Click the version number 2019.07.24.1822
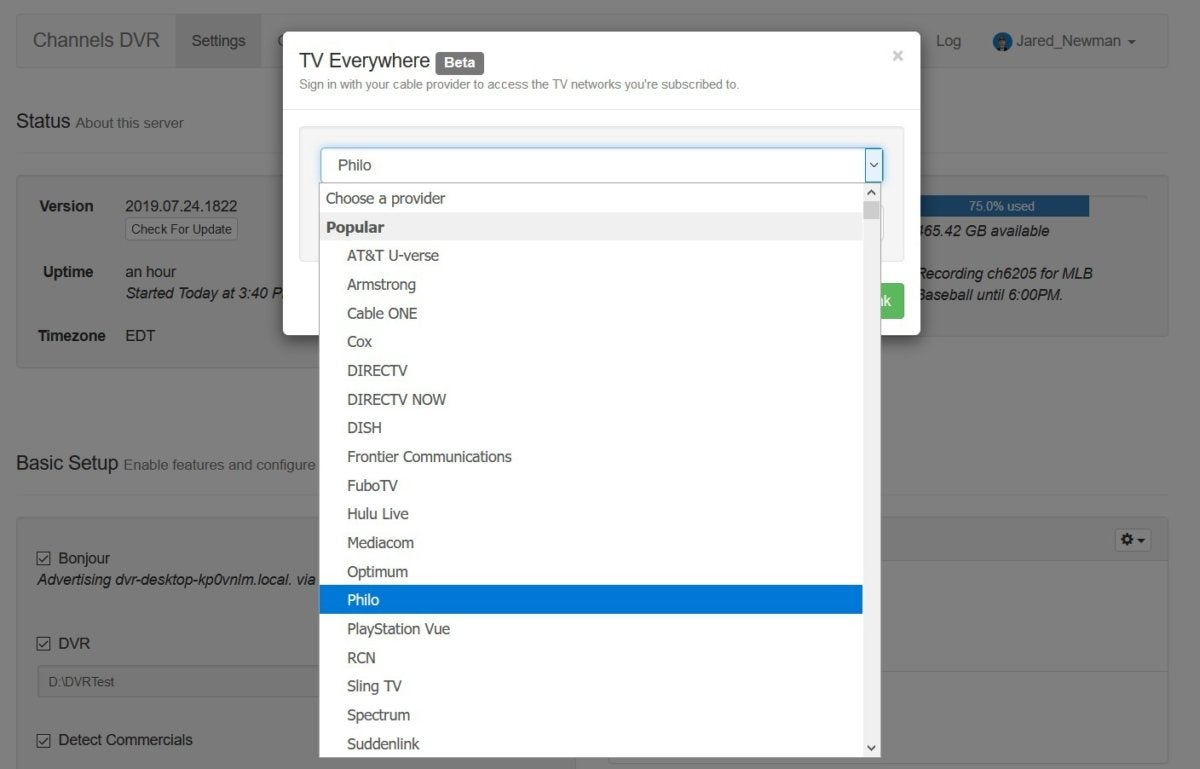This screenshot has height=769, width=1200. coord(181,206)
